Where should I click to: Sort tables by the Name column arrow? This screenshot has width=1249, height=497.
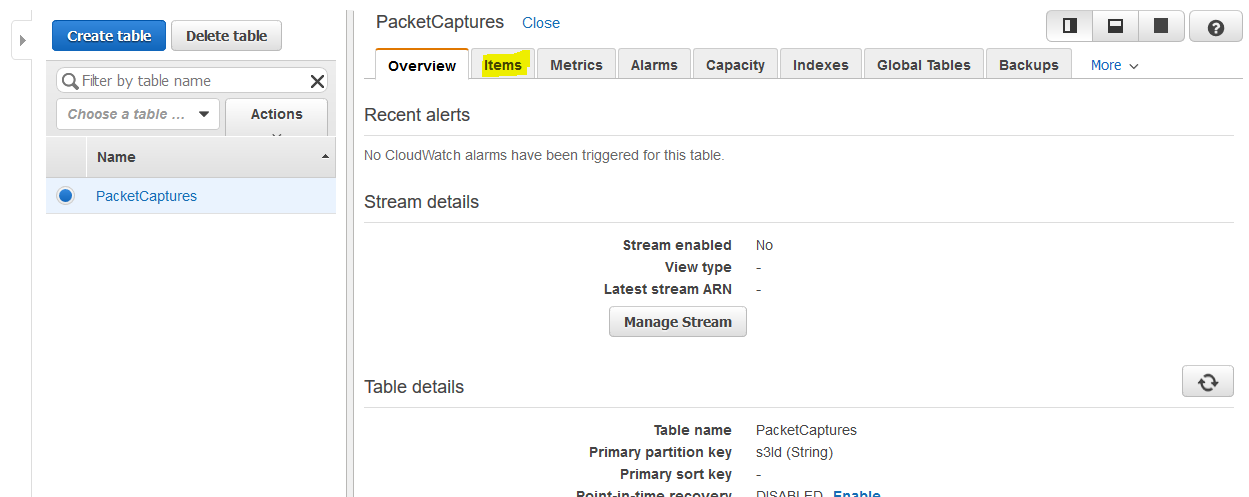(325, 158)
